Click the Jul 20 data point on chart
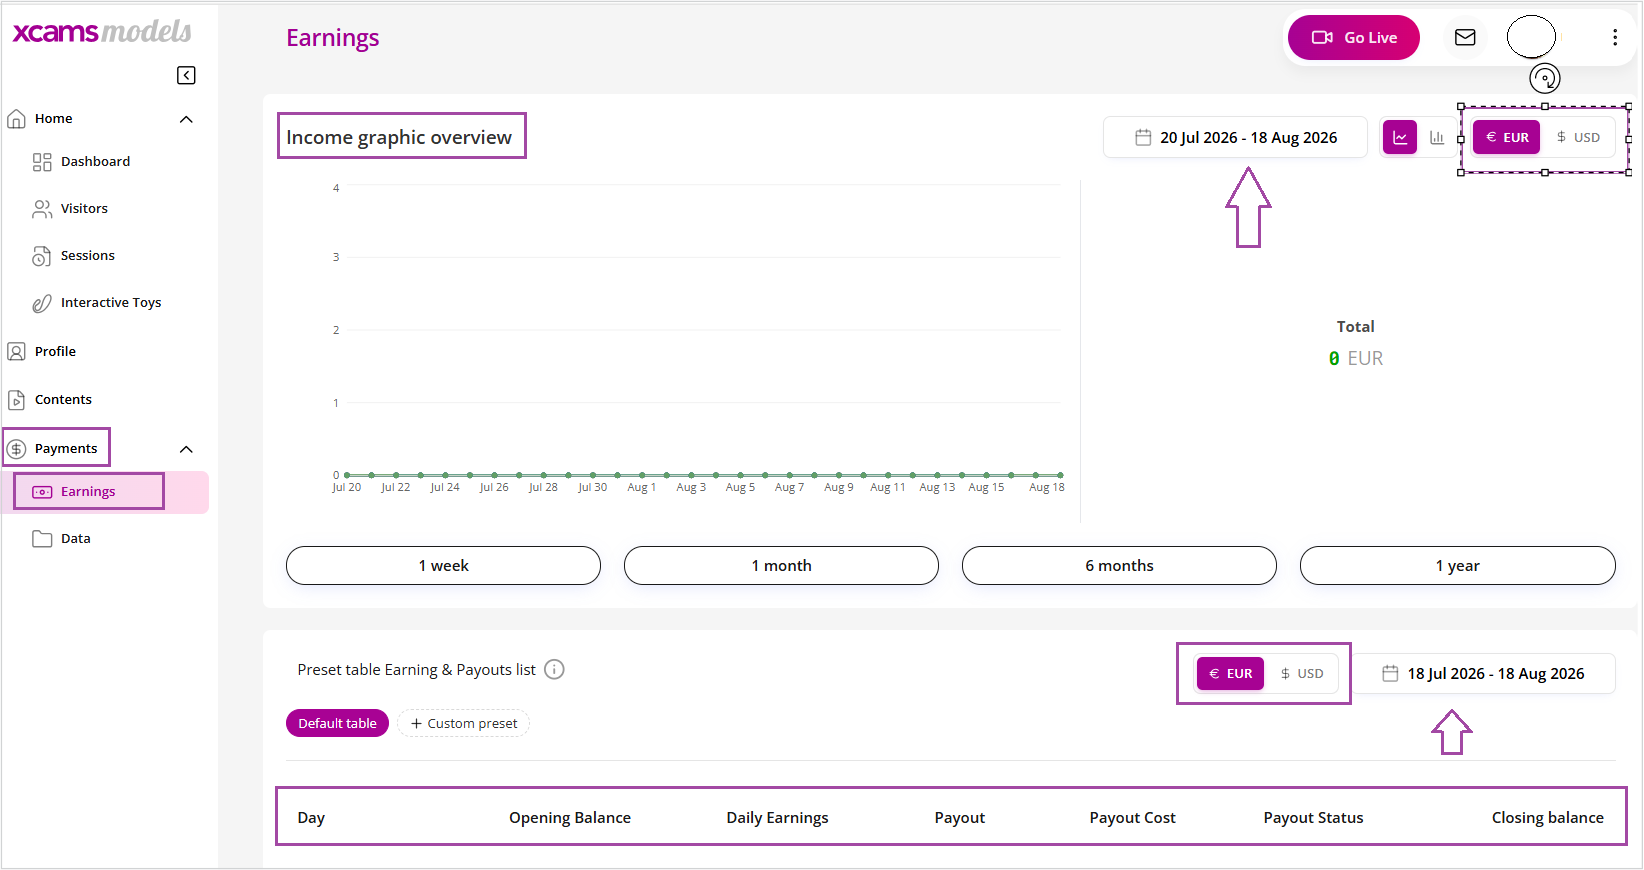This screenshot has height=870, width=1644. 347,475
